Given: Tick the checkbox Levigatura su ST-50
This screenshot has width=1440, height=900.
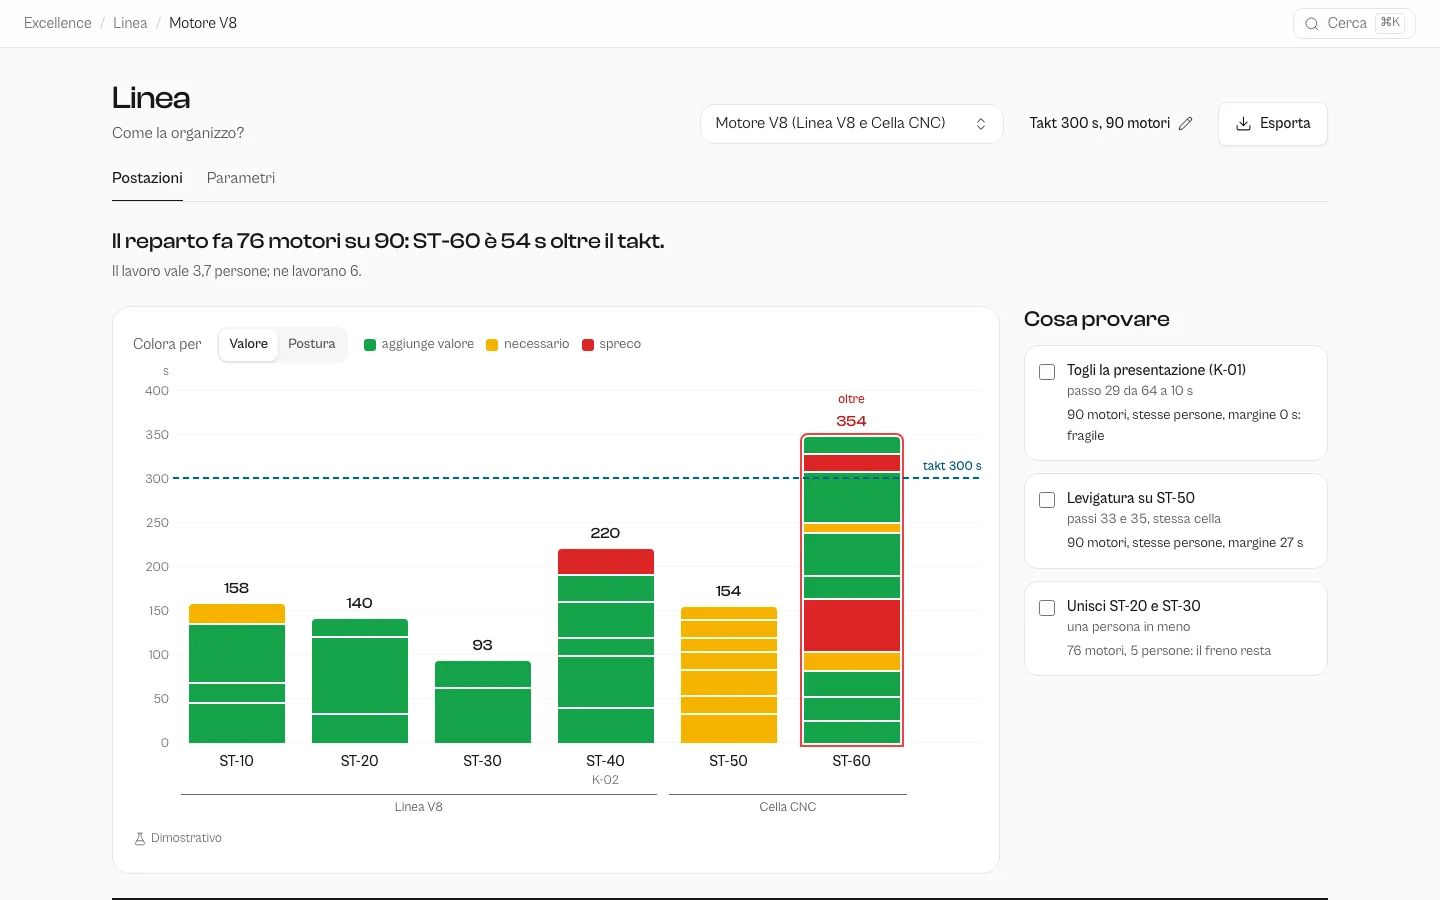Looking at the screenshot, I should (1047, 500).
